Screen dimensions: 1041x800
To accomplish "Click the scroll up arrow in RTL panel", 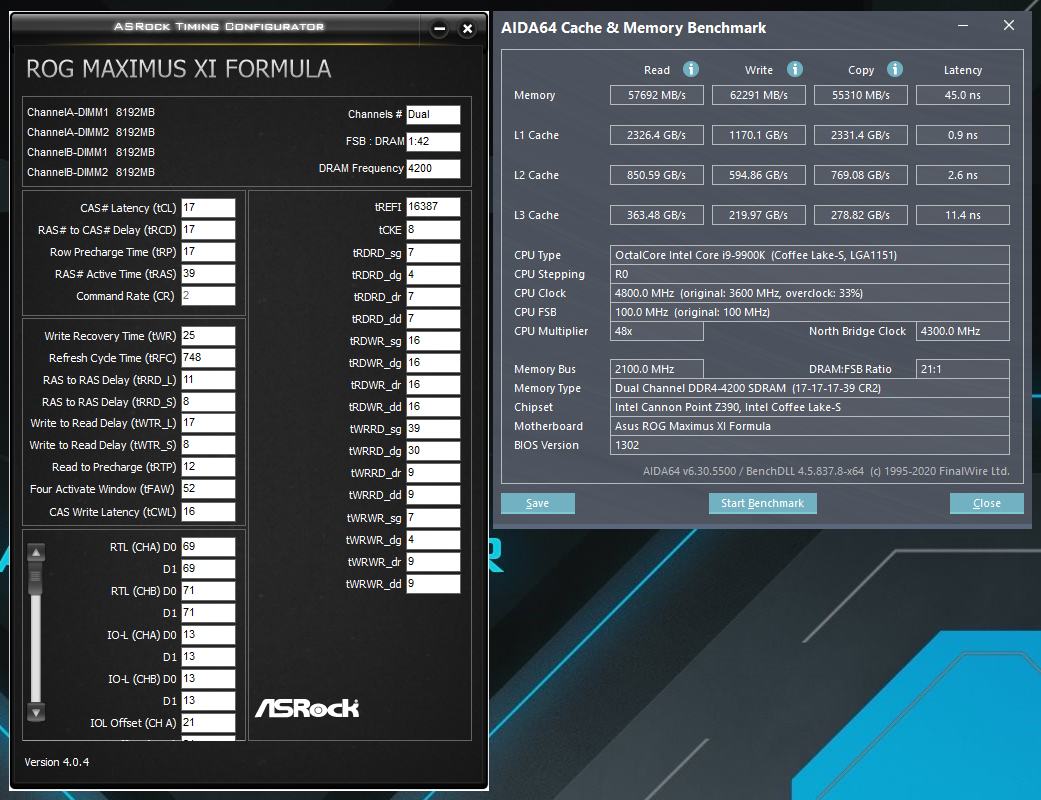I will (37, 552).
